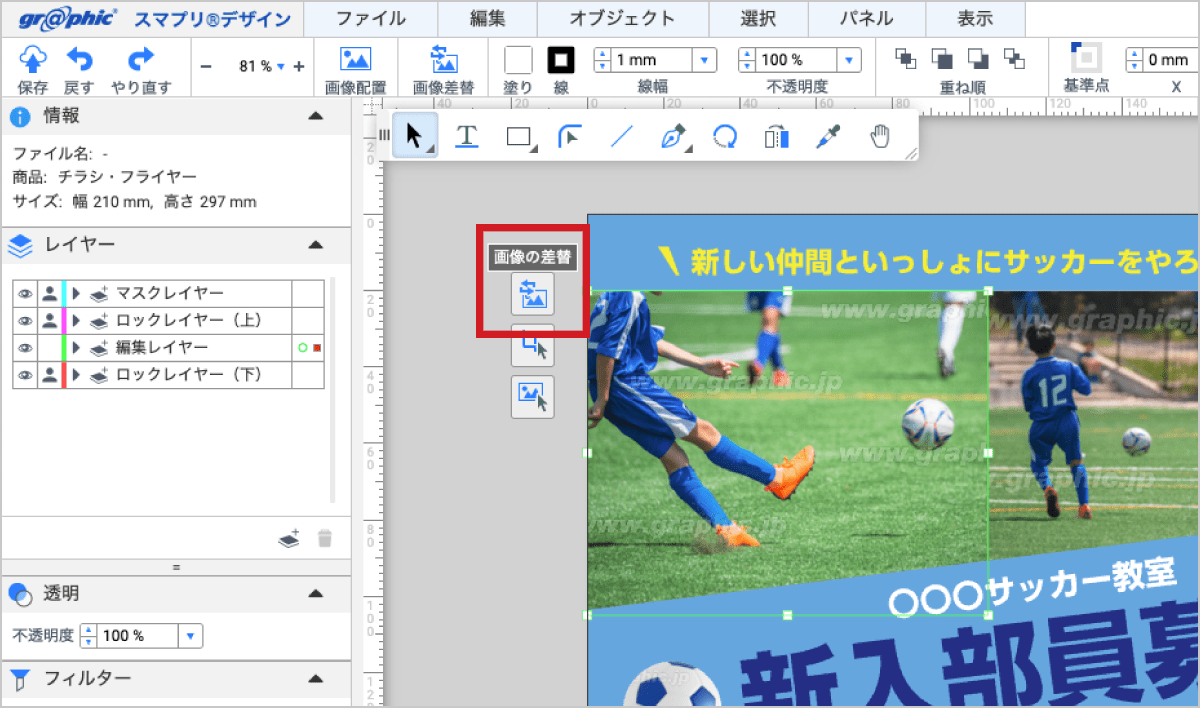Screen dimensions: 1200x708
Task: Collapse the レイヤー panel
Action: 316,244
